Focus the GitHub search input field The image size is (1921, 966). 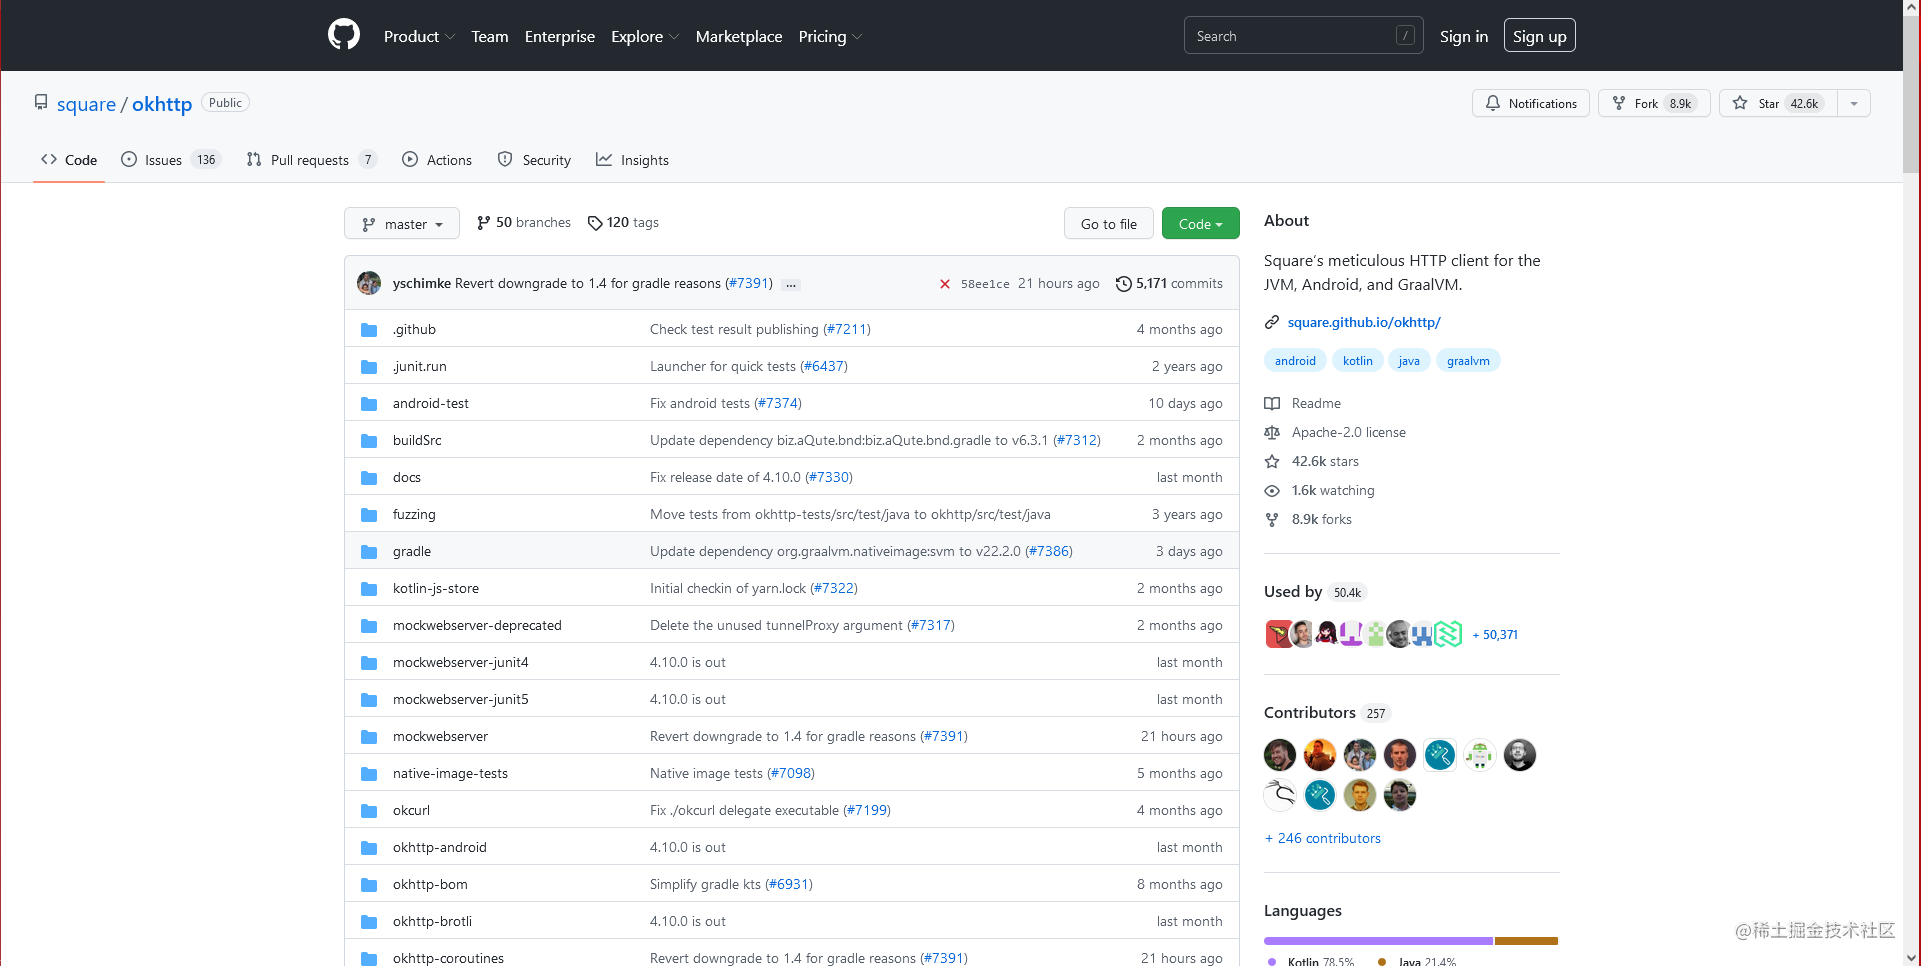pos(1303,36)
